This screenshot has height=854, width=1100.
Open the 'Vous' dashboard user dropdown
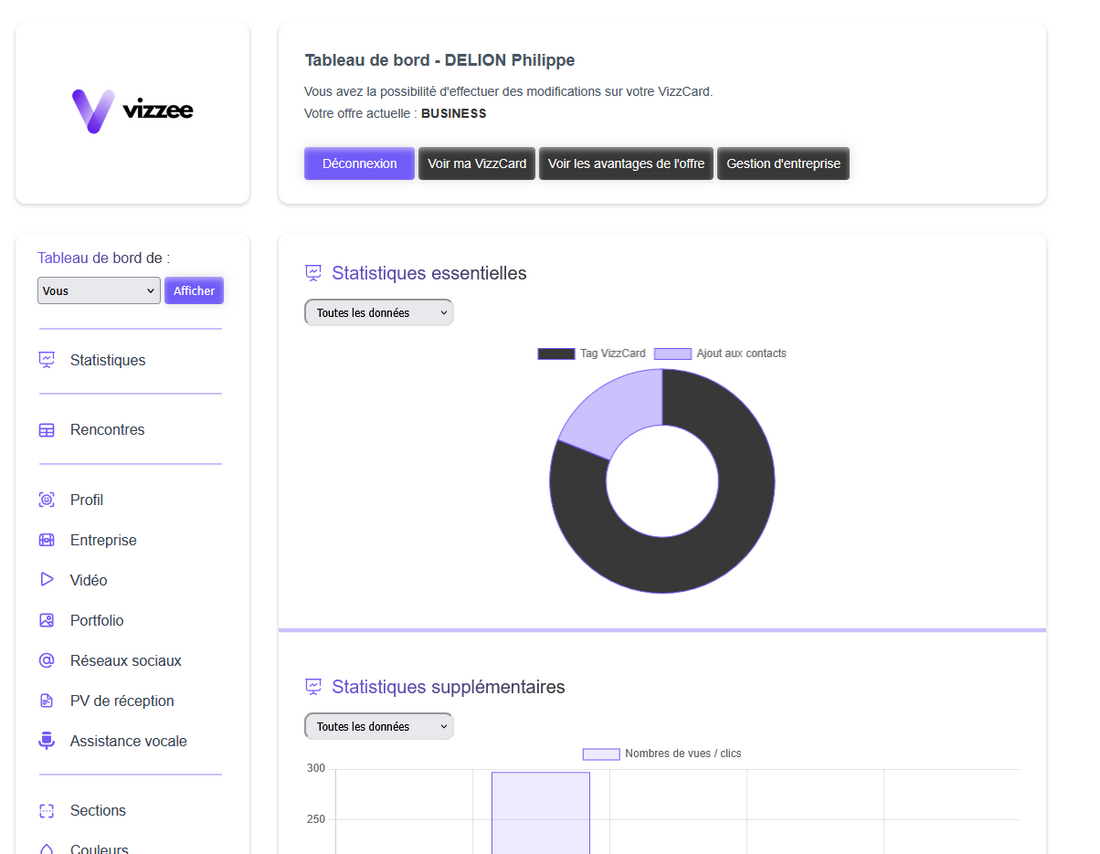(x=99, y=291)
